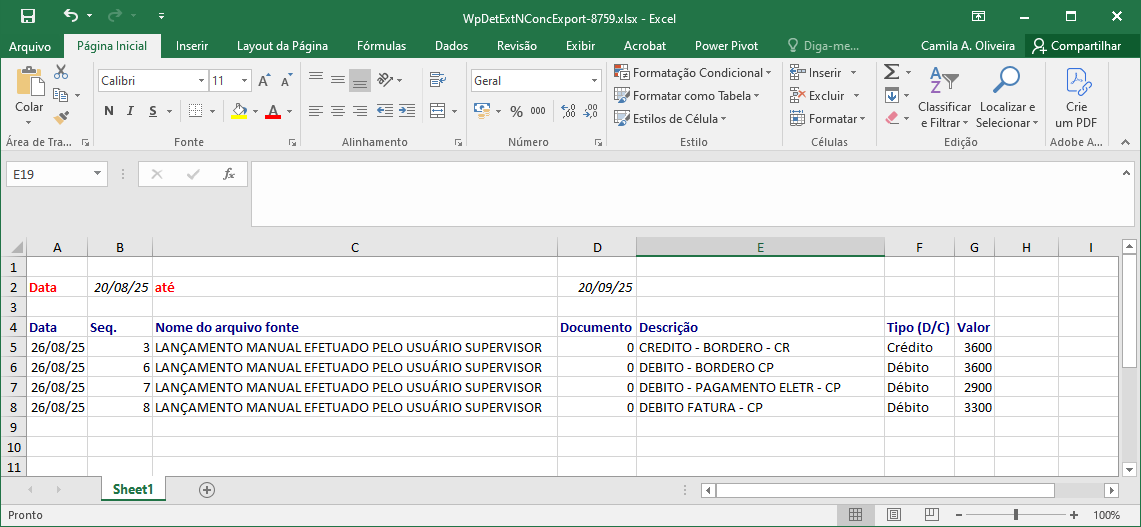This screenshot has height=527, width=1141.
Task: Click the Save icon in quick access toolbar
Action: click(27, 16)
